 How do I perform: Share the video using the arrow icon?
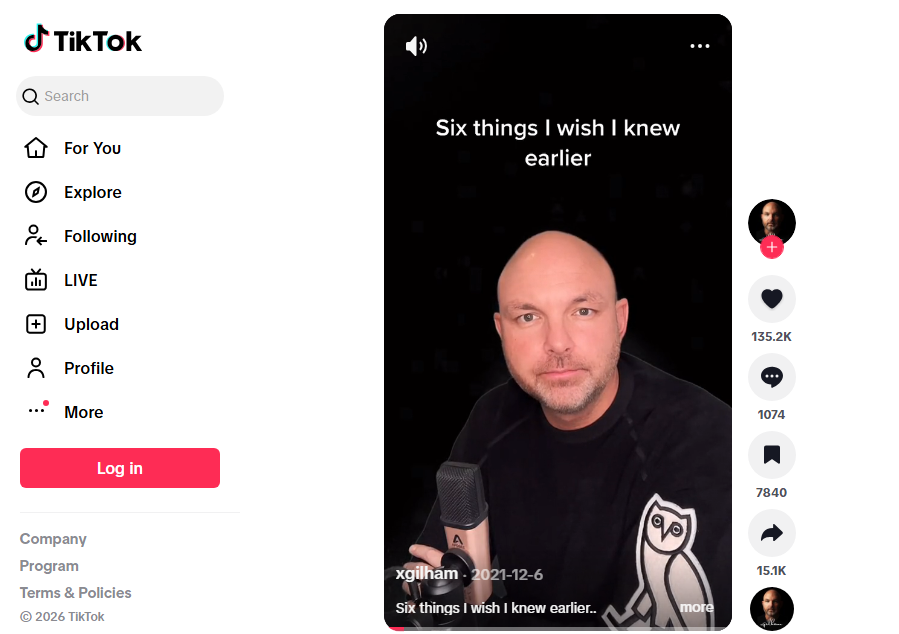[772, 533]
